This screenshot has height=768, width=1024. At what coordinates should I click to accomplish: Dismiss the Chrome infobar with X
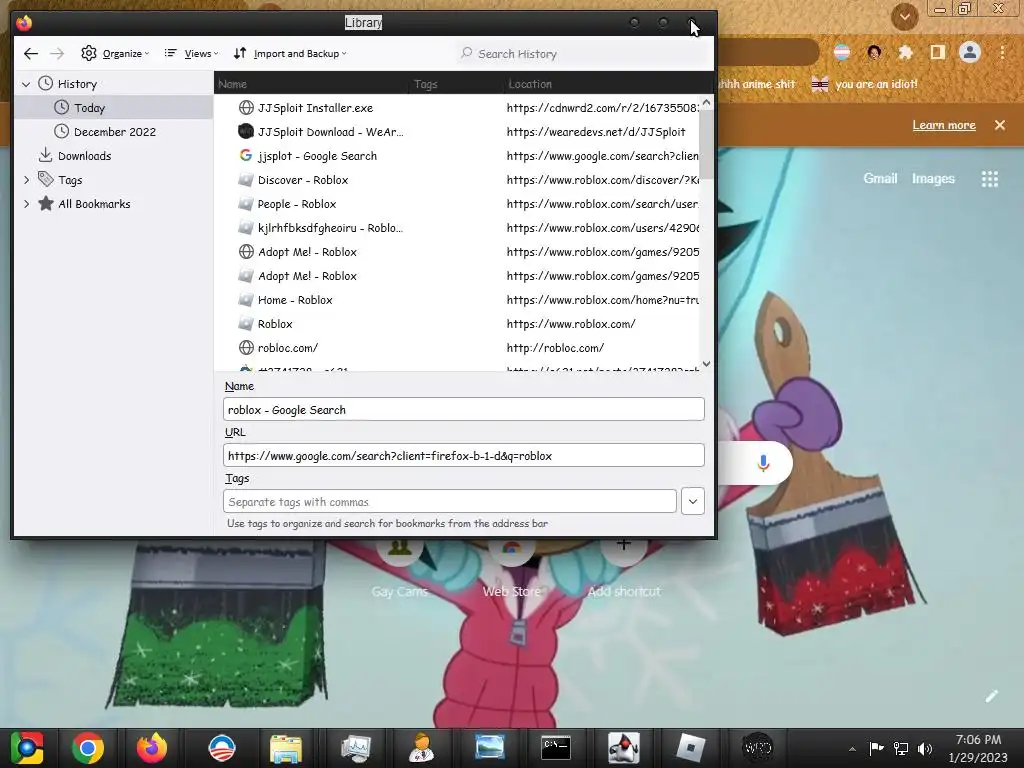(1000, 125)
